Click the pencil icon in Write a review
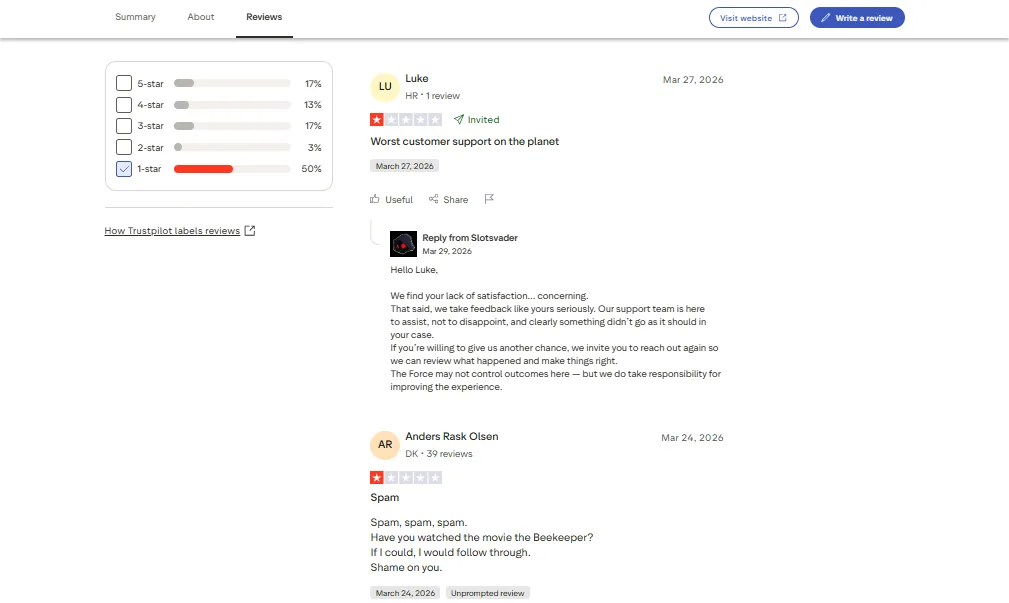Image resolution: width=1009 pixels, height=603 pixels. click(x=826, y=18)
